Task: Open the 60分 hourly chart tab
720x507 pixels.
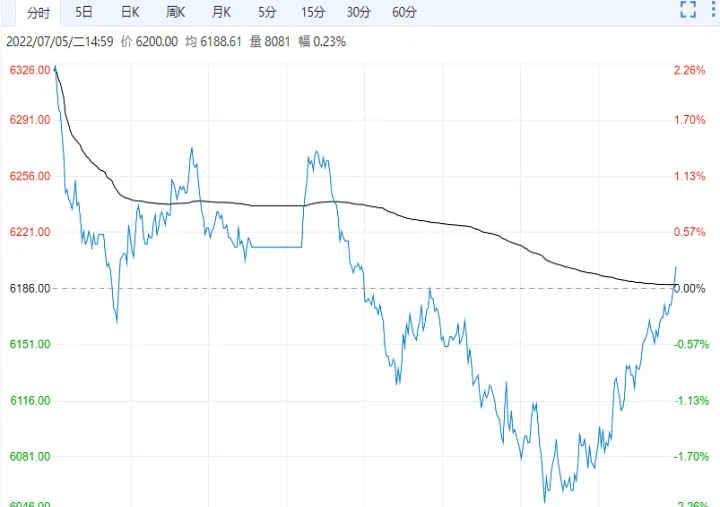Action: pos(404,12)
